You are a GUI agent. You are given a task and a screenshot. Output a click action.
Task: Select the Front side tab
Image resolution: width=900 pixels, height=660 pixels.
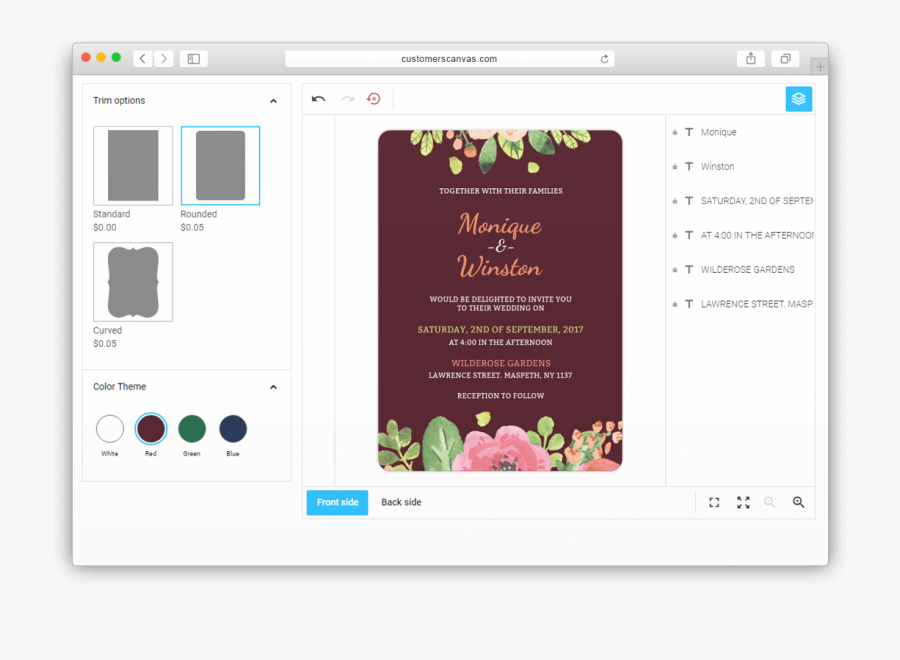[337, 502]
